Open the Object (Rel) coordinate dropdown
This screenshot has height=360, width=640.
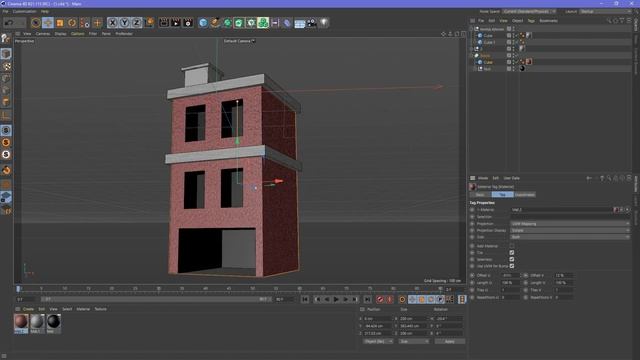click(x=378, y=341)
